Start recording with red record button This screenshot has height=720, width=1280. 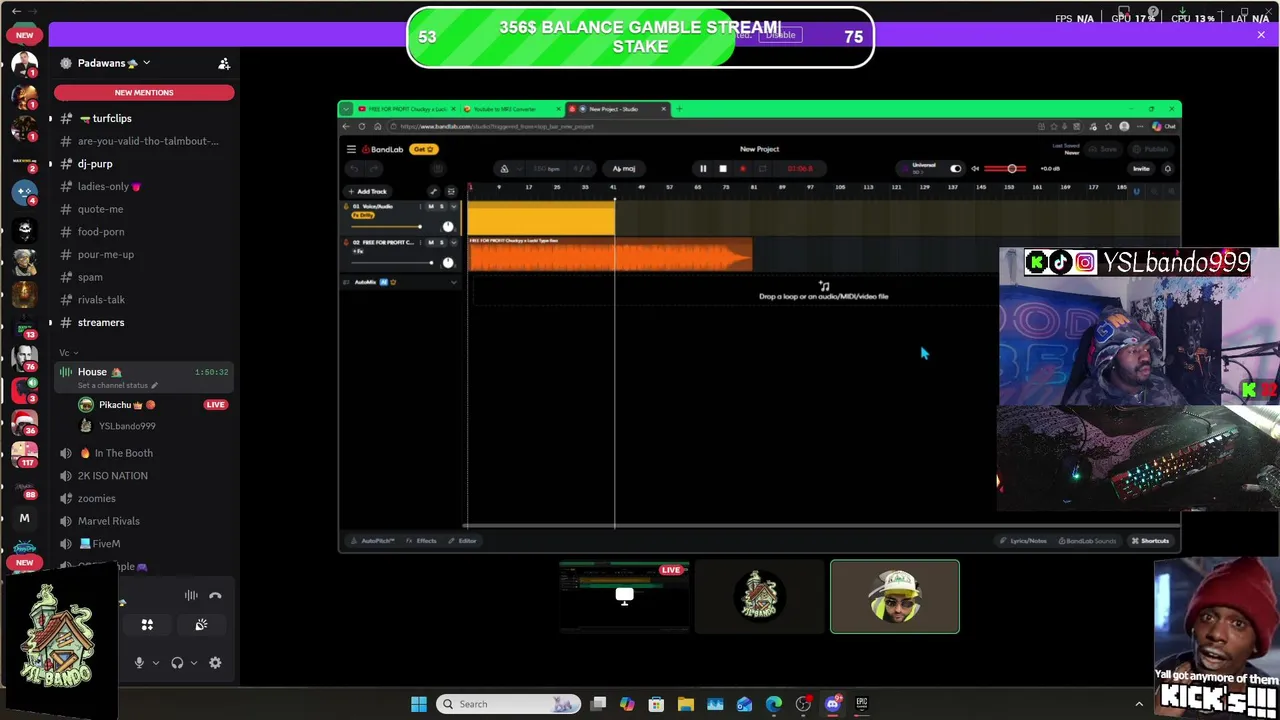coord(743,169)
